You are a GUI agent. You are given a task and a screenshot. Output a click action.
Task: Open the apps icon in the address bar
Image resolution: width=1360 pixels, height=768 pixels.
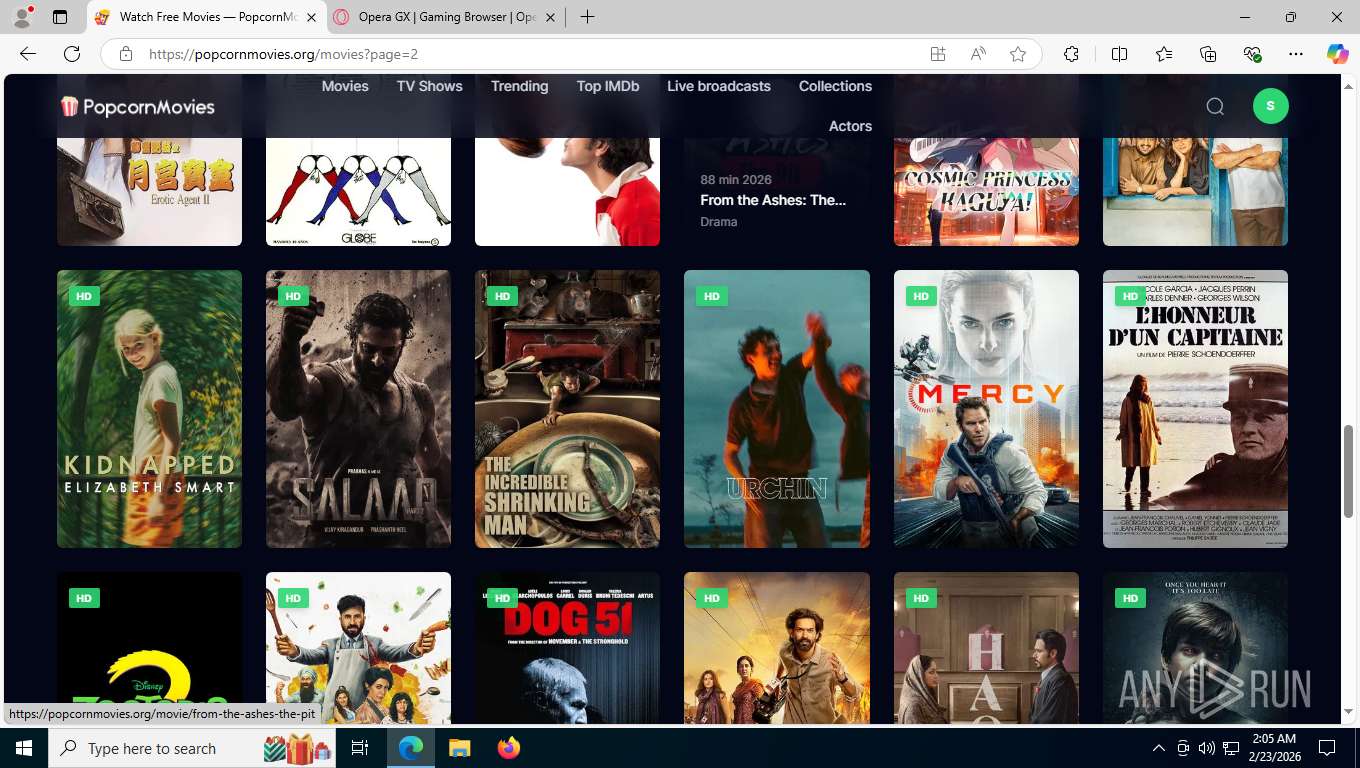tap(938, 54)
